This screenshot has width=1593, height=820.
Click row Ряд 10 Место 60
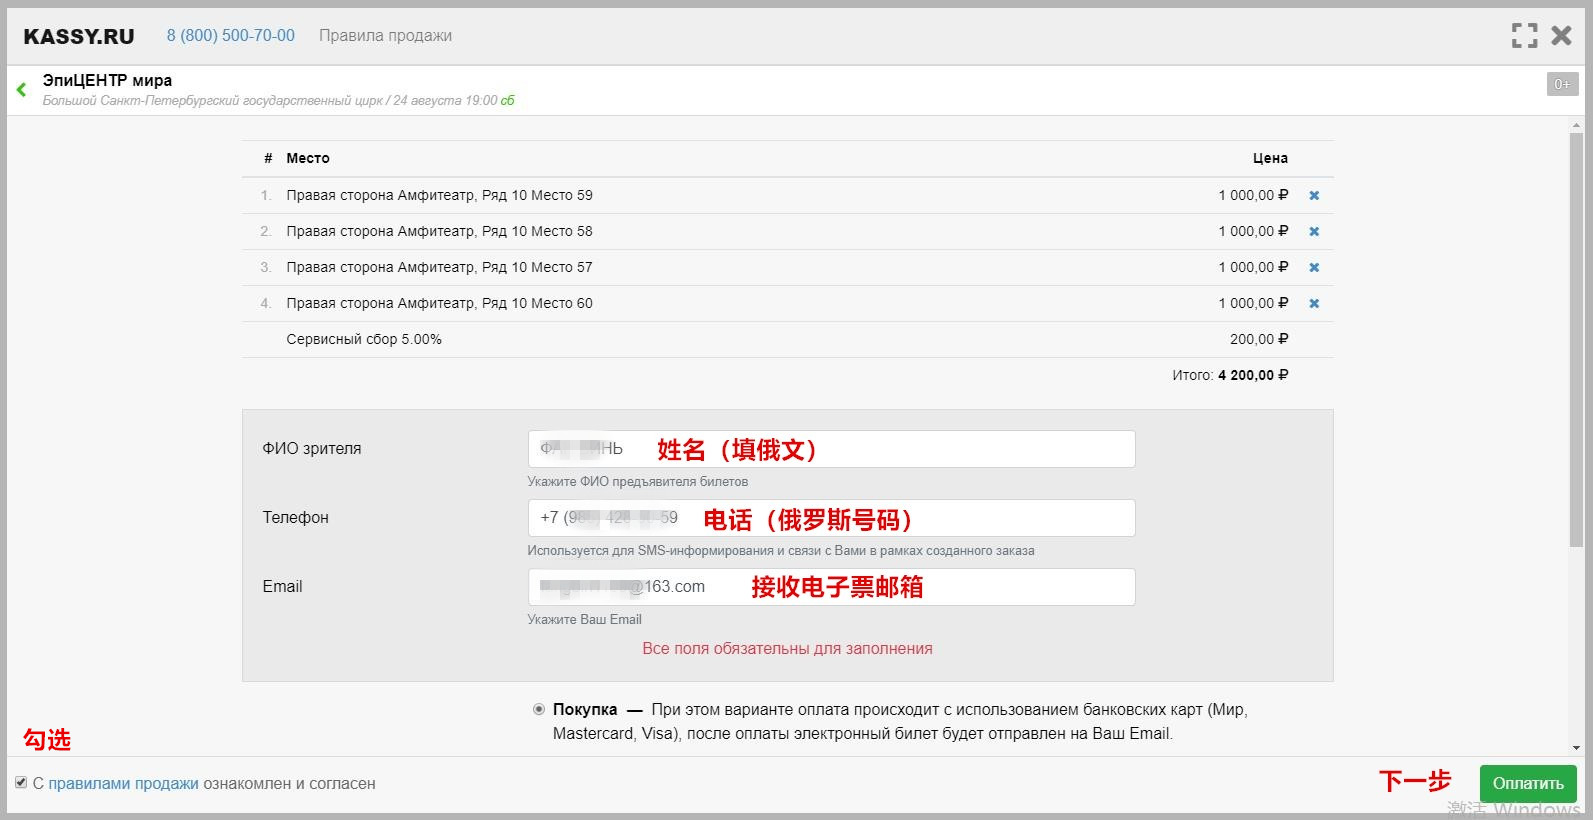click(787, 304)
